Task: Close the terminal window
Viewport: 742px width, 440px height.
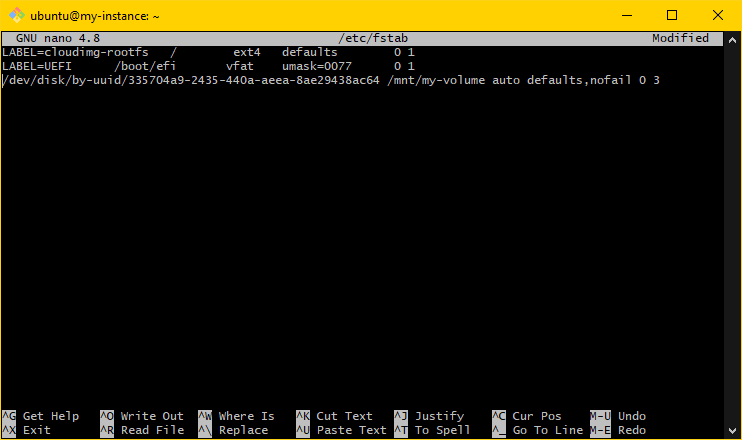Action: pos(718,15)
